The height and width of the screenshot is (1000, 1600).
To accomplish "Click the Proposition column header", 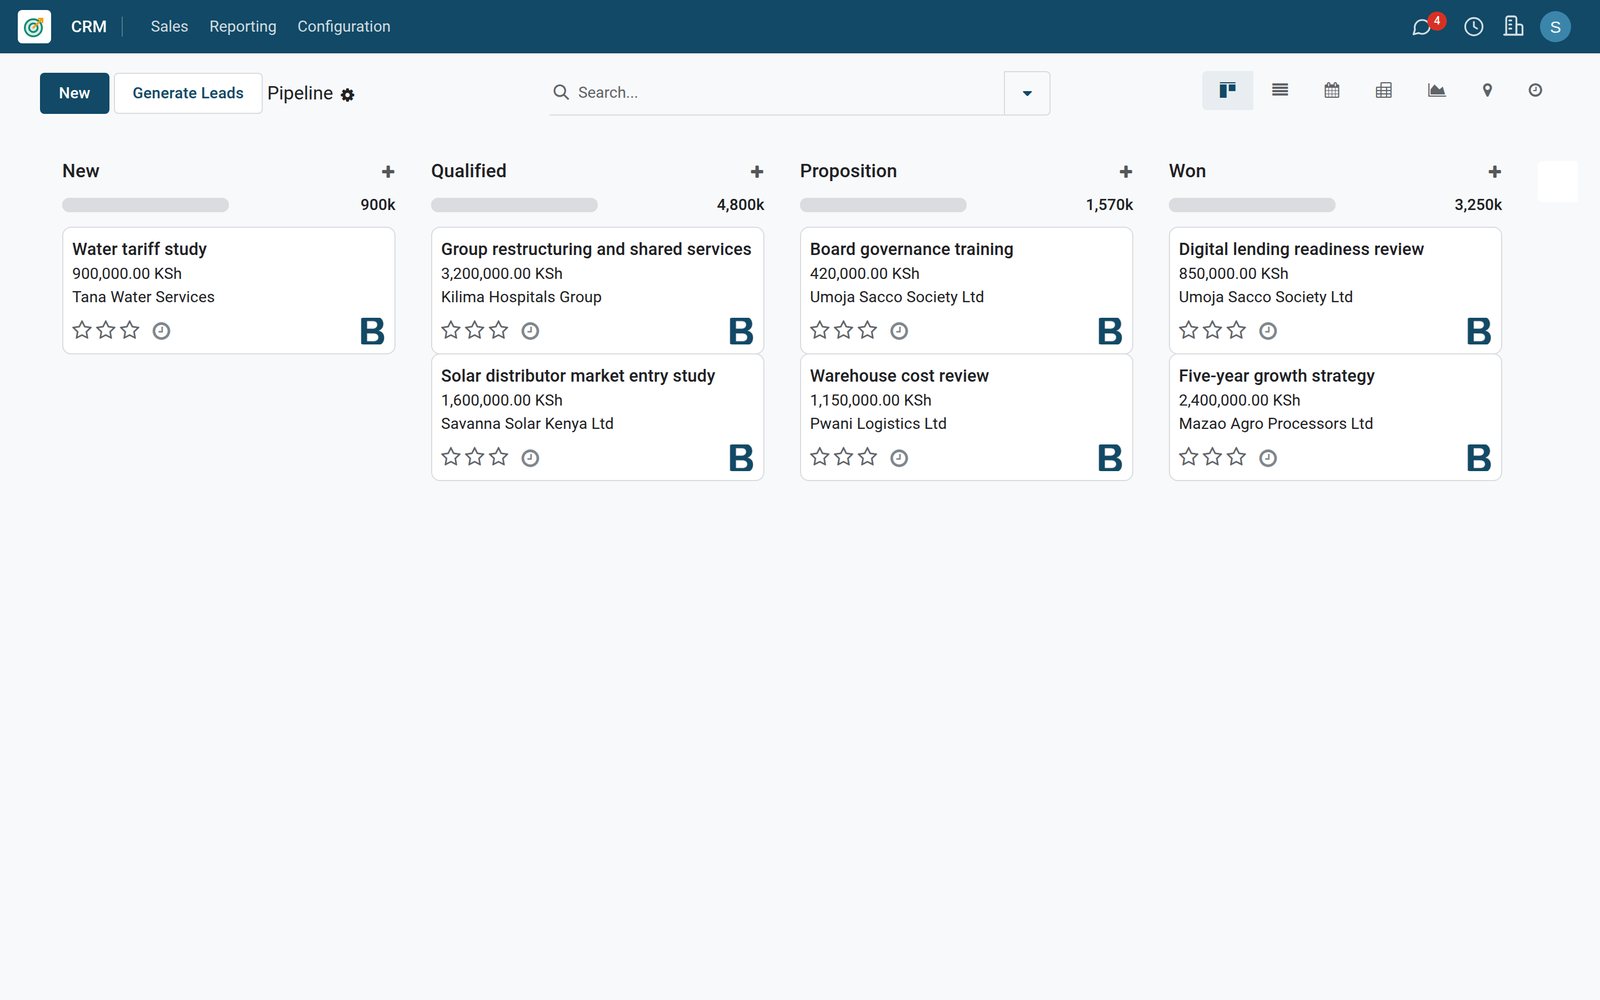I will coord(848,171).
